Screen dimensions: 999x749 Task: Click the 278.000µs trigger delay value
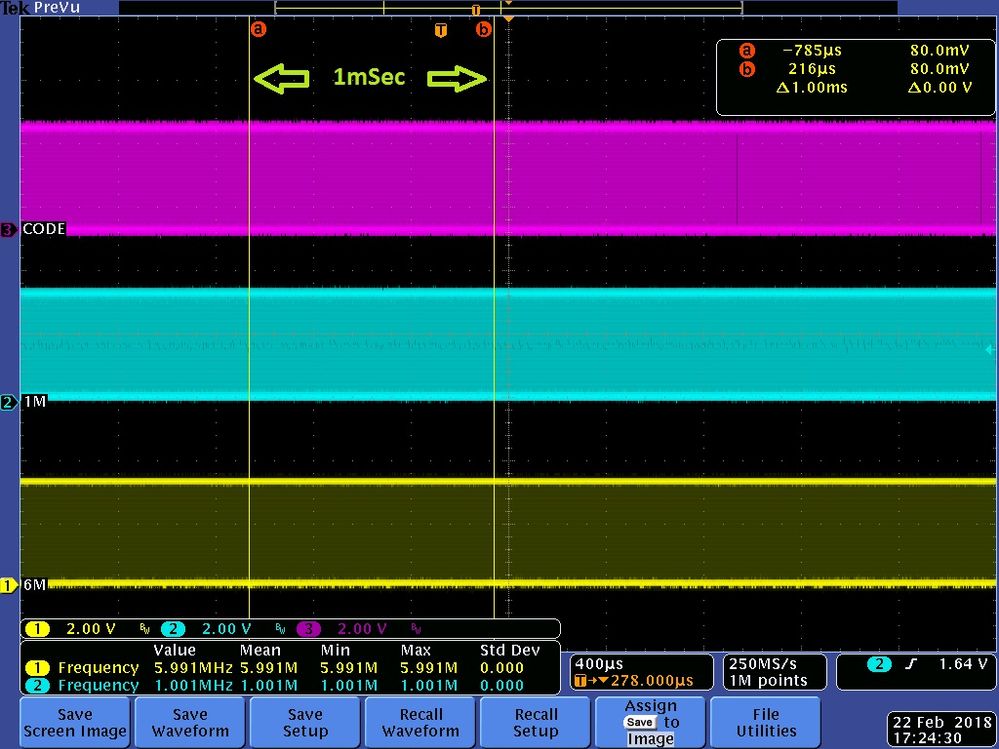click(652, 681)
